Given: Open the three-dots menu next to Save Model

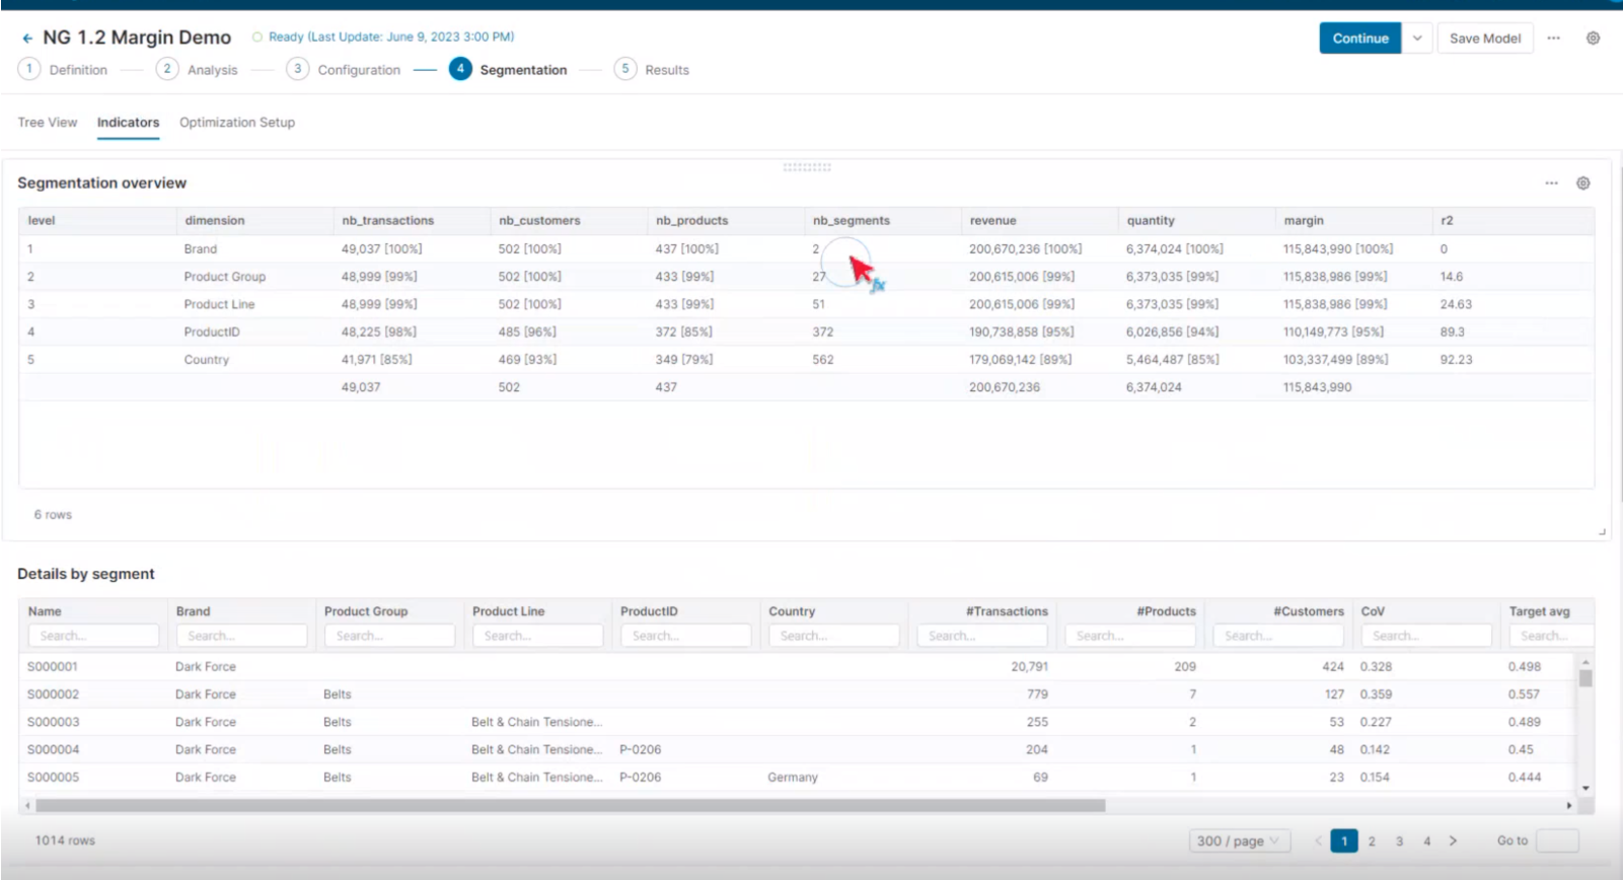Looking at the screenshot, I should coord(1553,38).
